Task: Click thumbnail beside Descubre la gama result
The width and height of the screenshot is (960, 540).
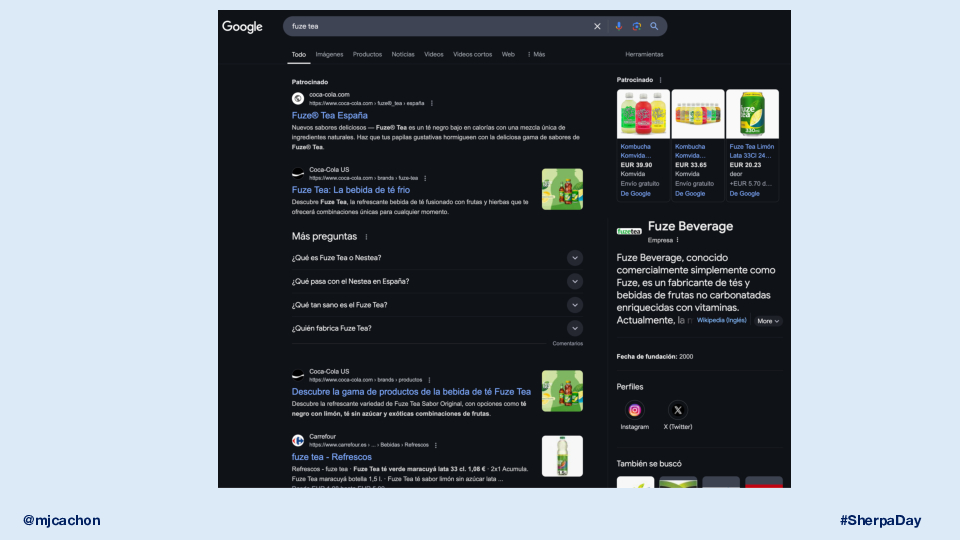Action: (562, 391)
